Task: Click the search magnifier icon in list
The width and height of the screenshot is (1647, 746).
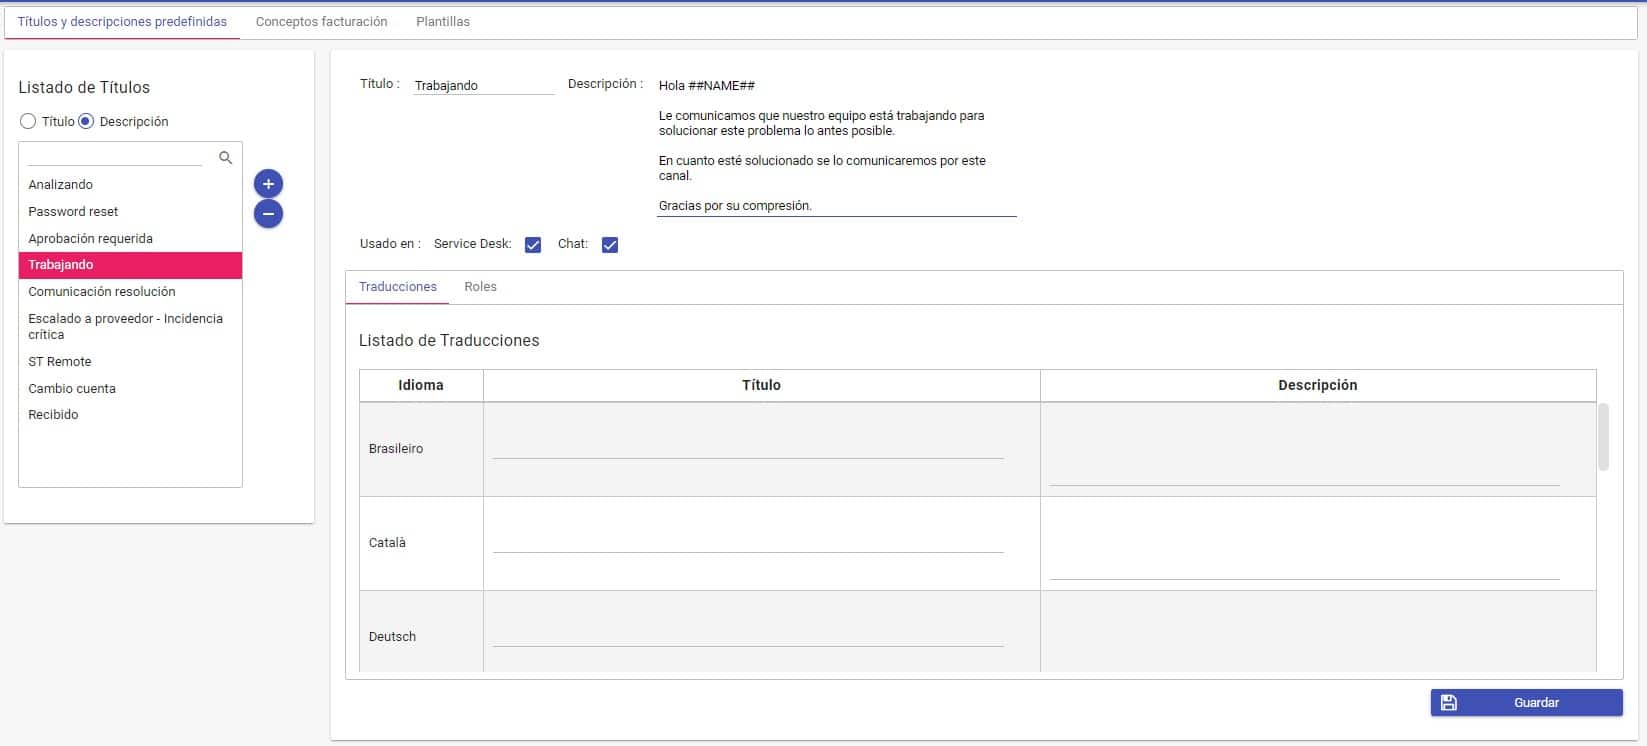Action: (225, 158)
